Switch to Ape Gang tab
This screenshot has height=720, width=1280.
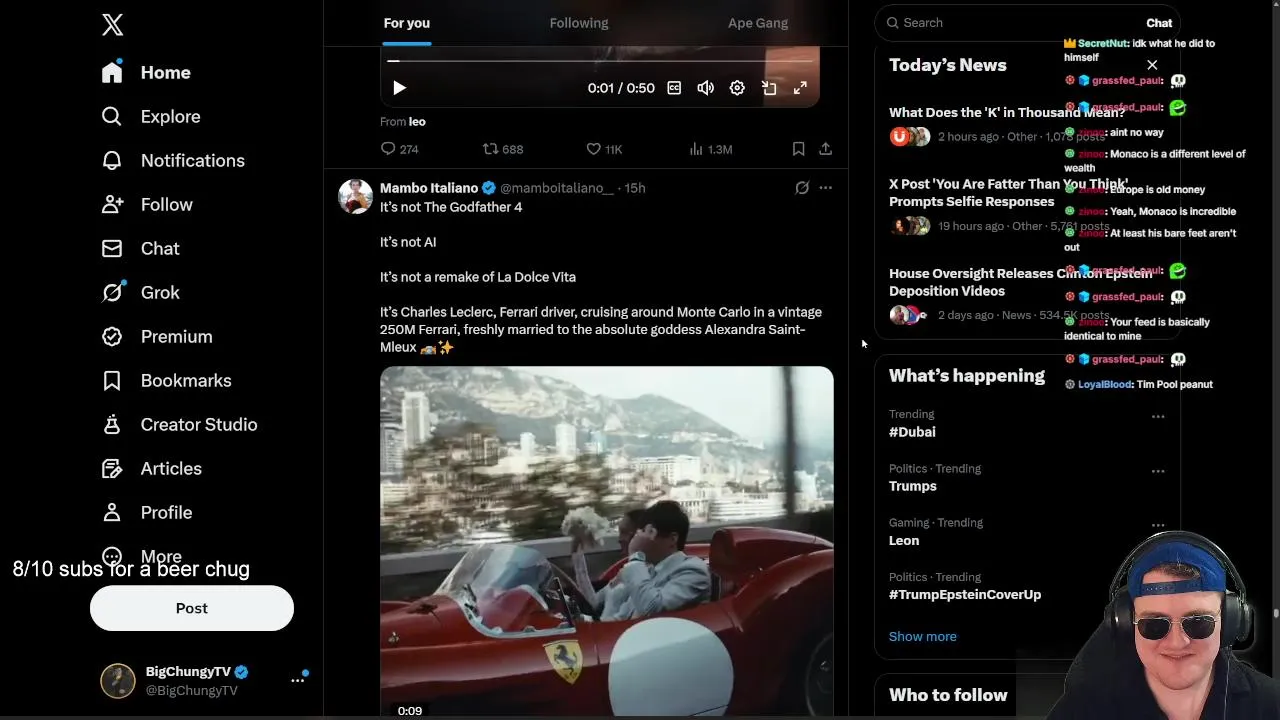point(758,22)
